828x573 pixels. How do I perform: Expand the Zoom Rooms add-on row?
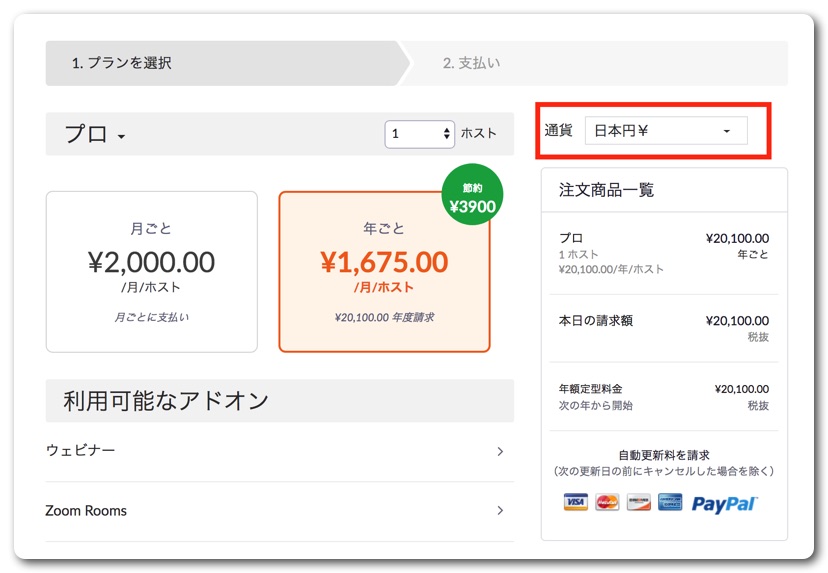[x=500, y=511]
